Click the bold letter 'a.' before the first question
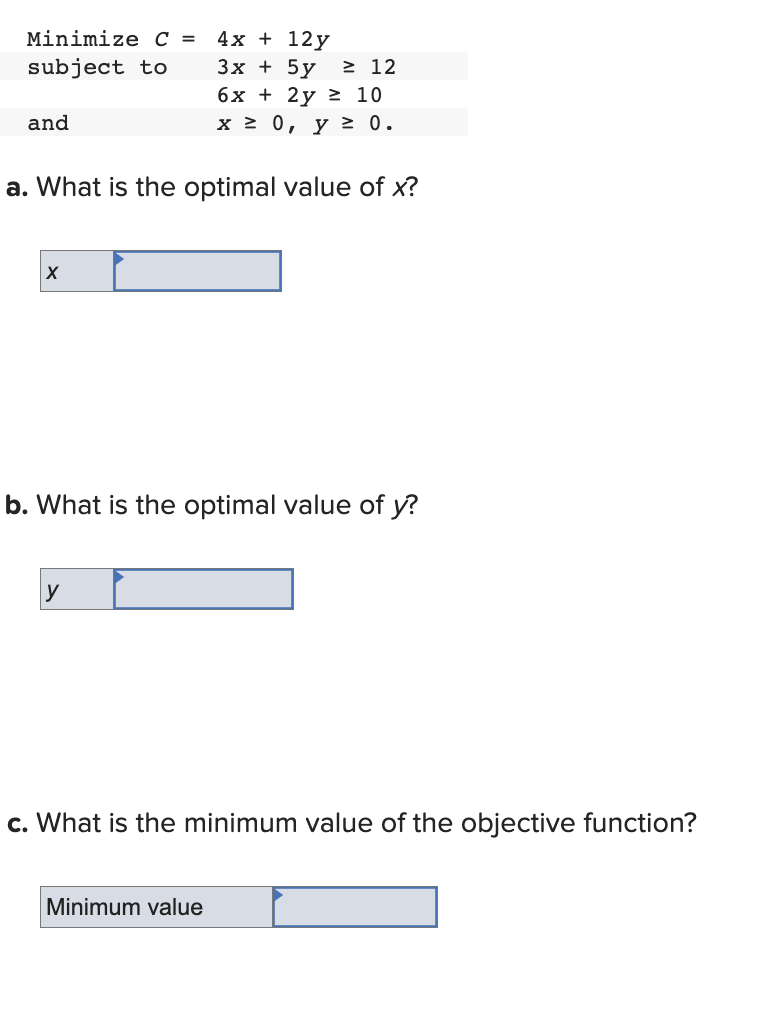 tap(16, 187)
